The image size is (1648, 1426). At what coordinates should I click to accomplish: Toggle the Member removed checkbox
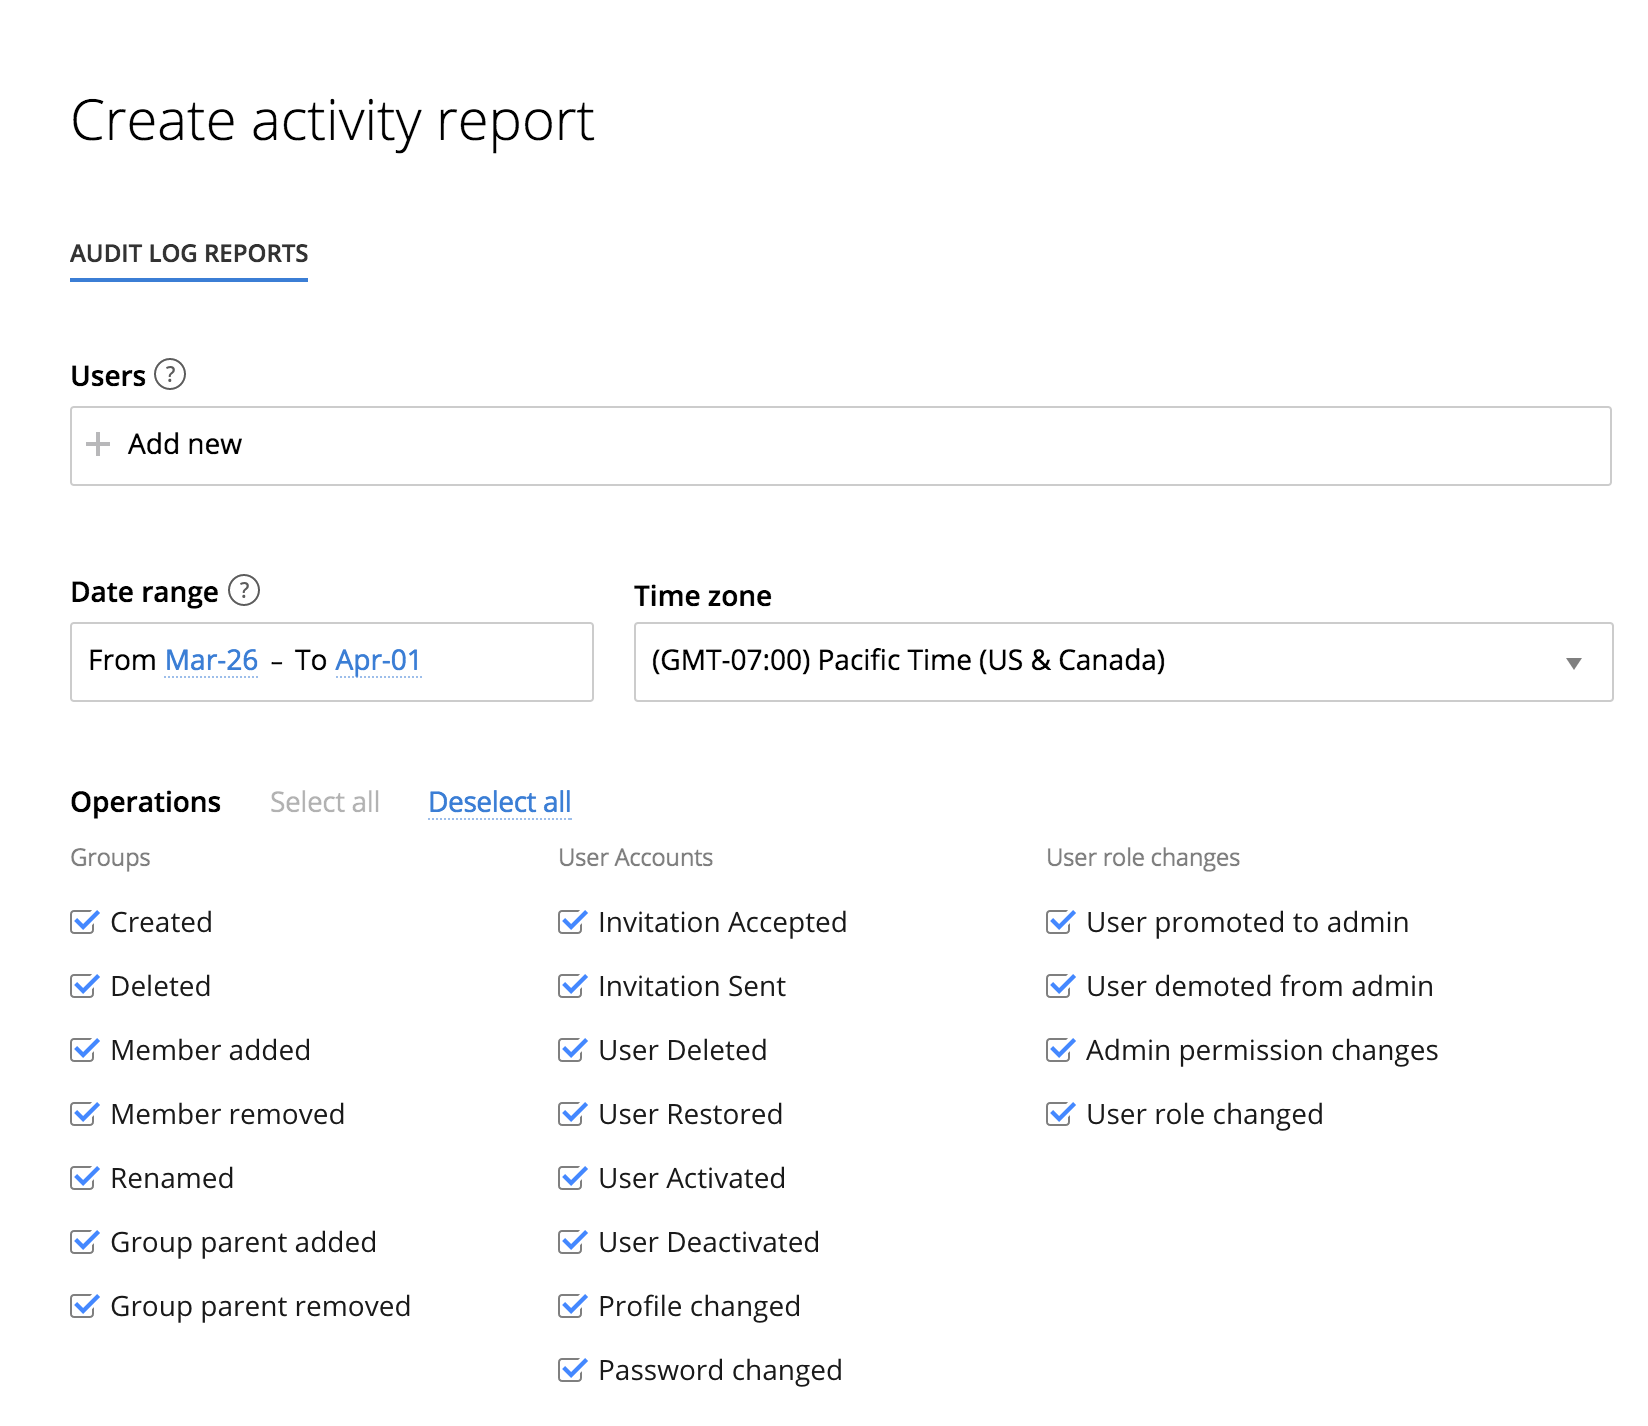85,1114
